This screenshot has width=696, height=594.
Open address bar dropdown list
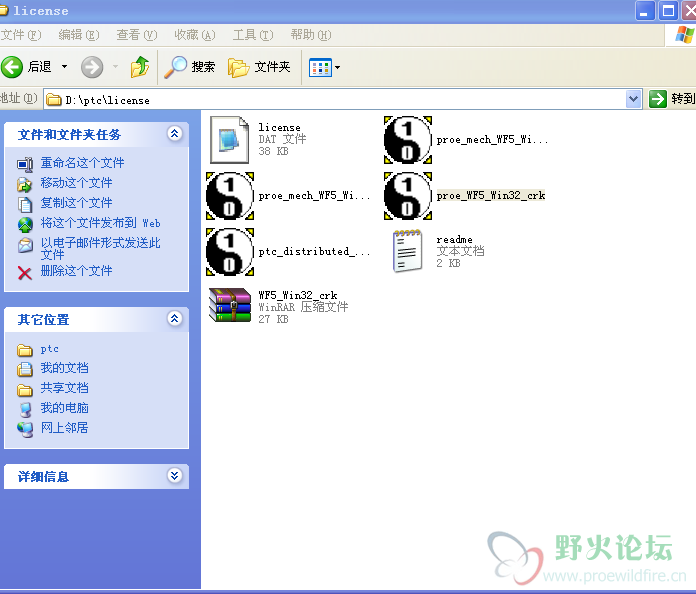point(633,99)
